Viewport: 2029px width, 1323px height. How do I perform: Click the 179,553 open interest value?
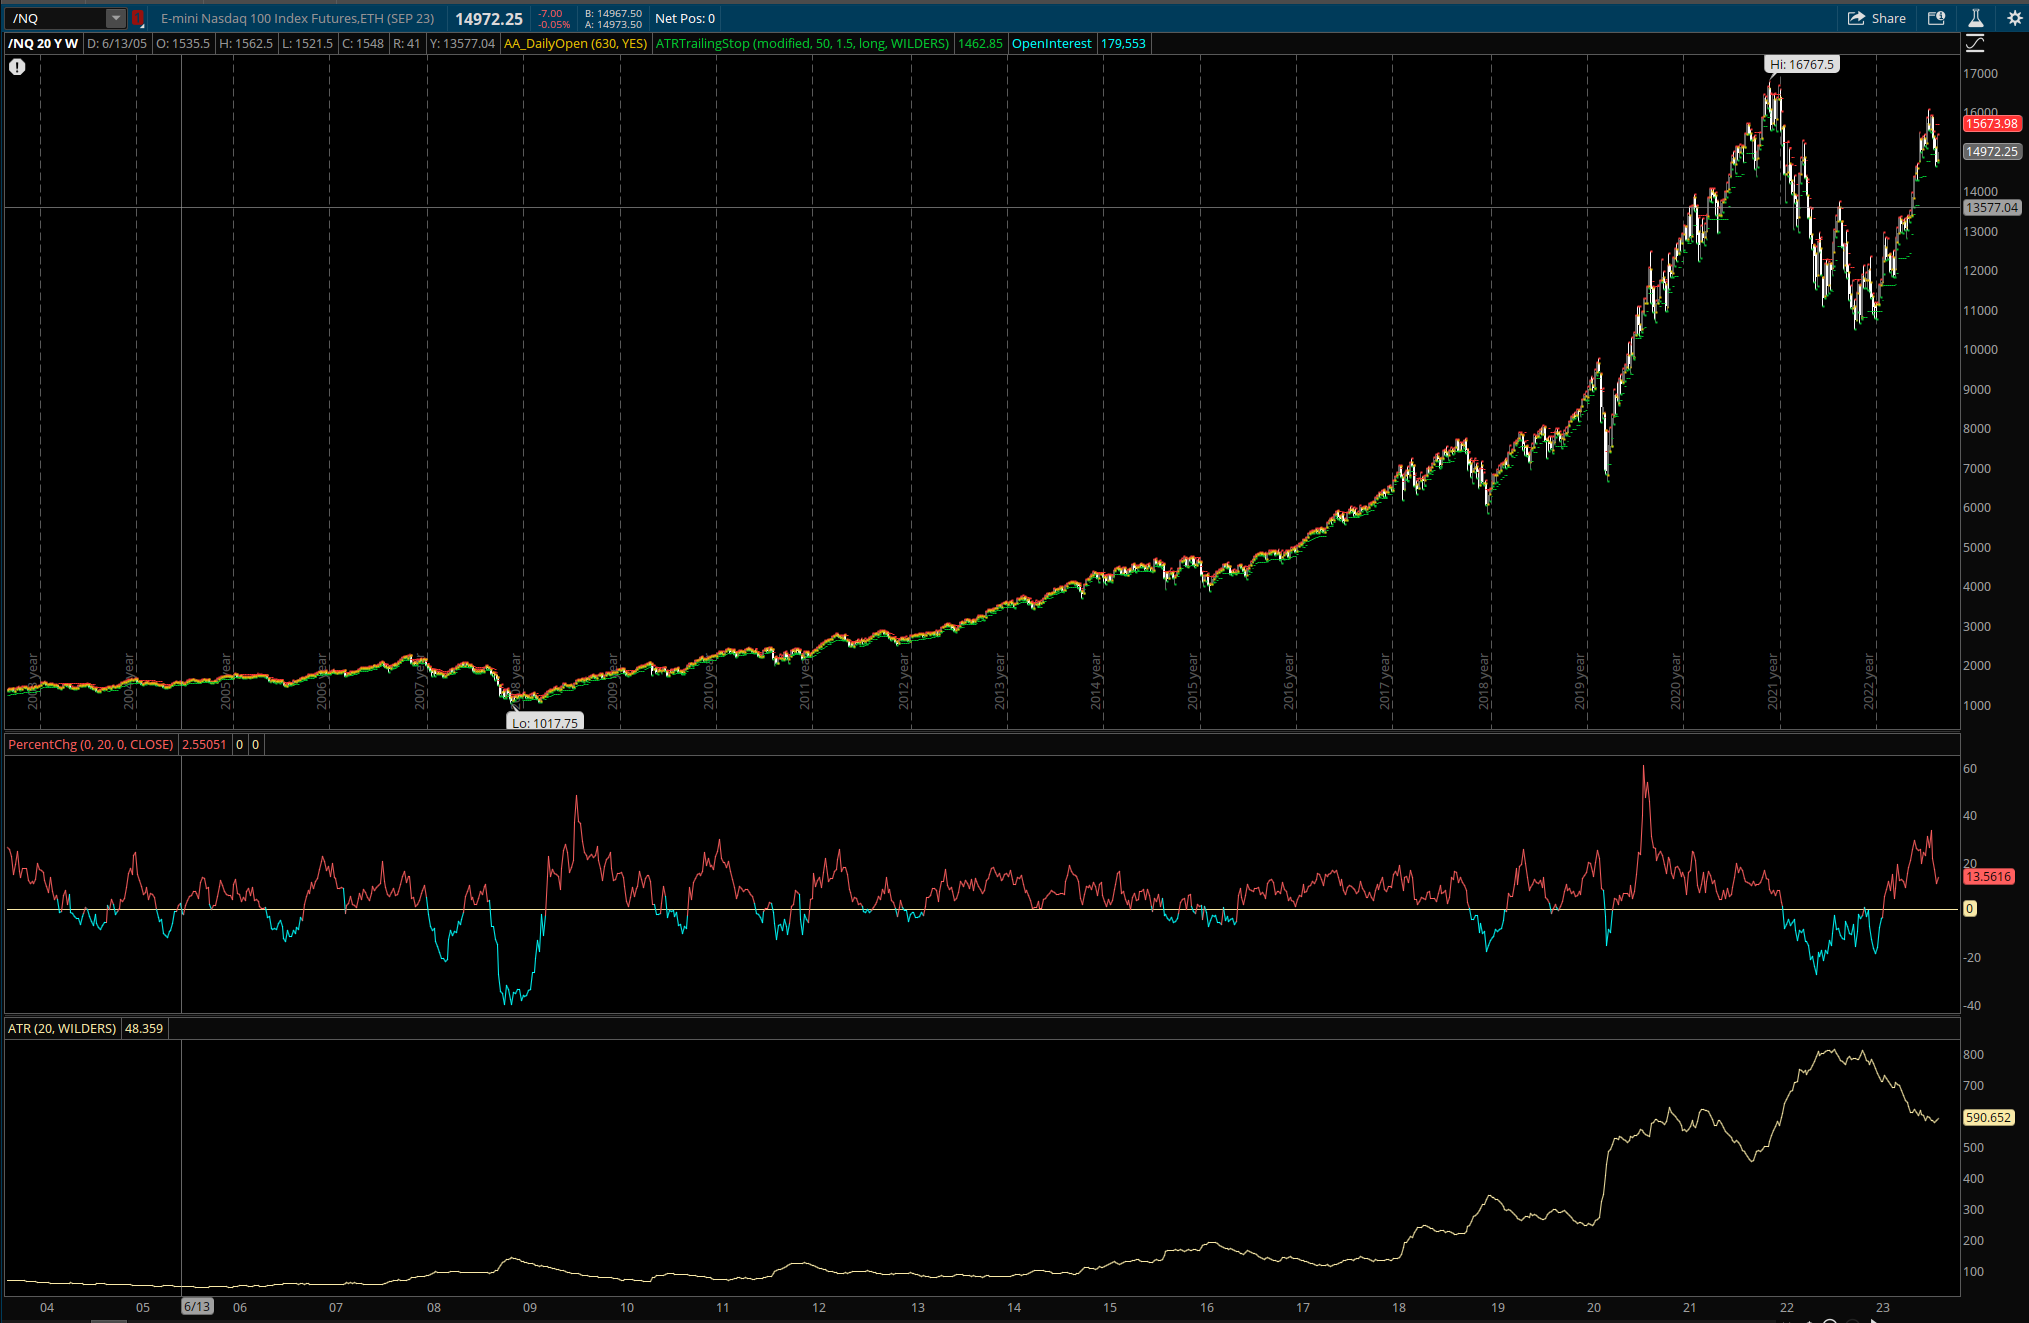pos(1124,43)
